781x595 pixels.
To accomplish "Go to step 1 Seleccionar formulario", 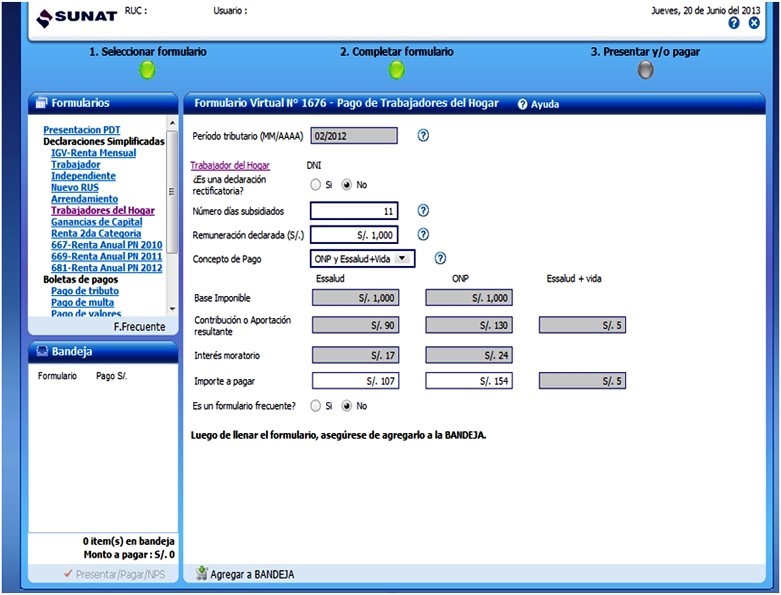I will pyautogui.click(x=147, y=52).
